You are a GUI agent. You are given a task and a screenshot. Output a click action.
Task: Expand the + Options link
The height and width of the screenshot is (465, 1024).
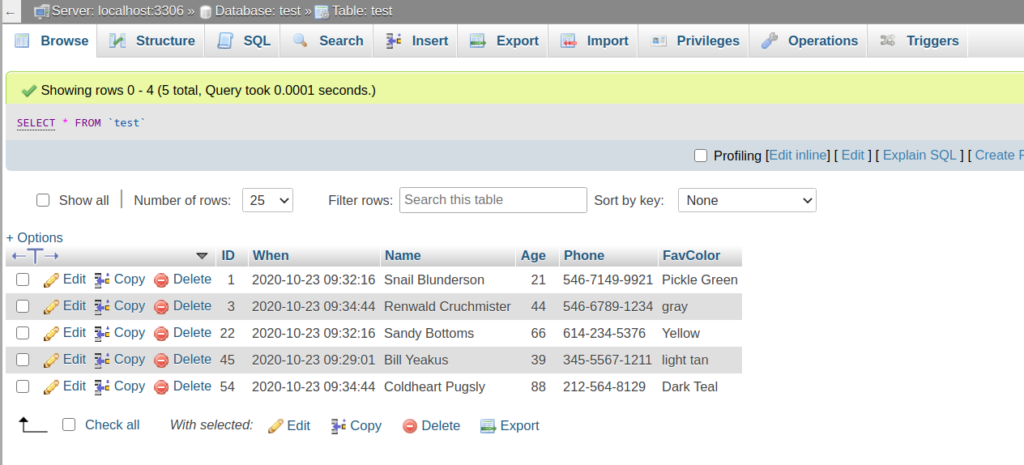click(34, 237)
